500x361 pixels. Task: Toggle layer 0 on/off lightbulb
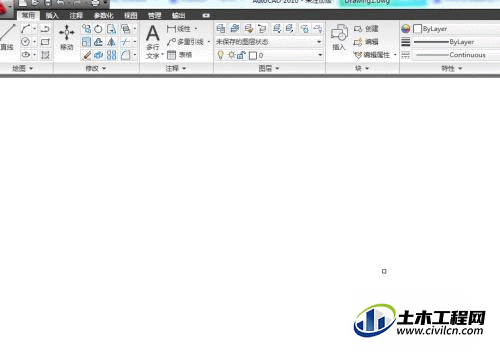pyautogui.click(x=220, y=55)
